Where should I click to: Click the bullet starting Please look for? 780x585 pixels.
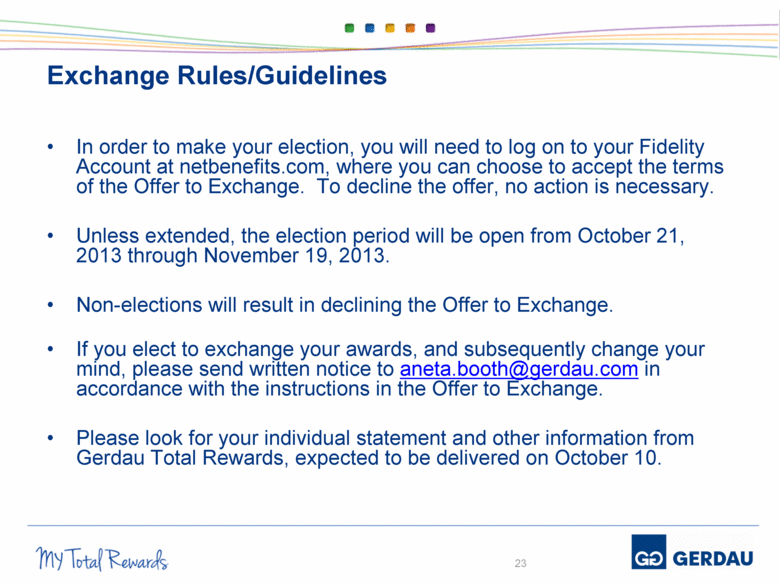coord(385,448)
